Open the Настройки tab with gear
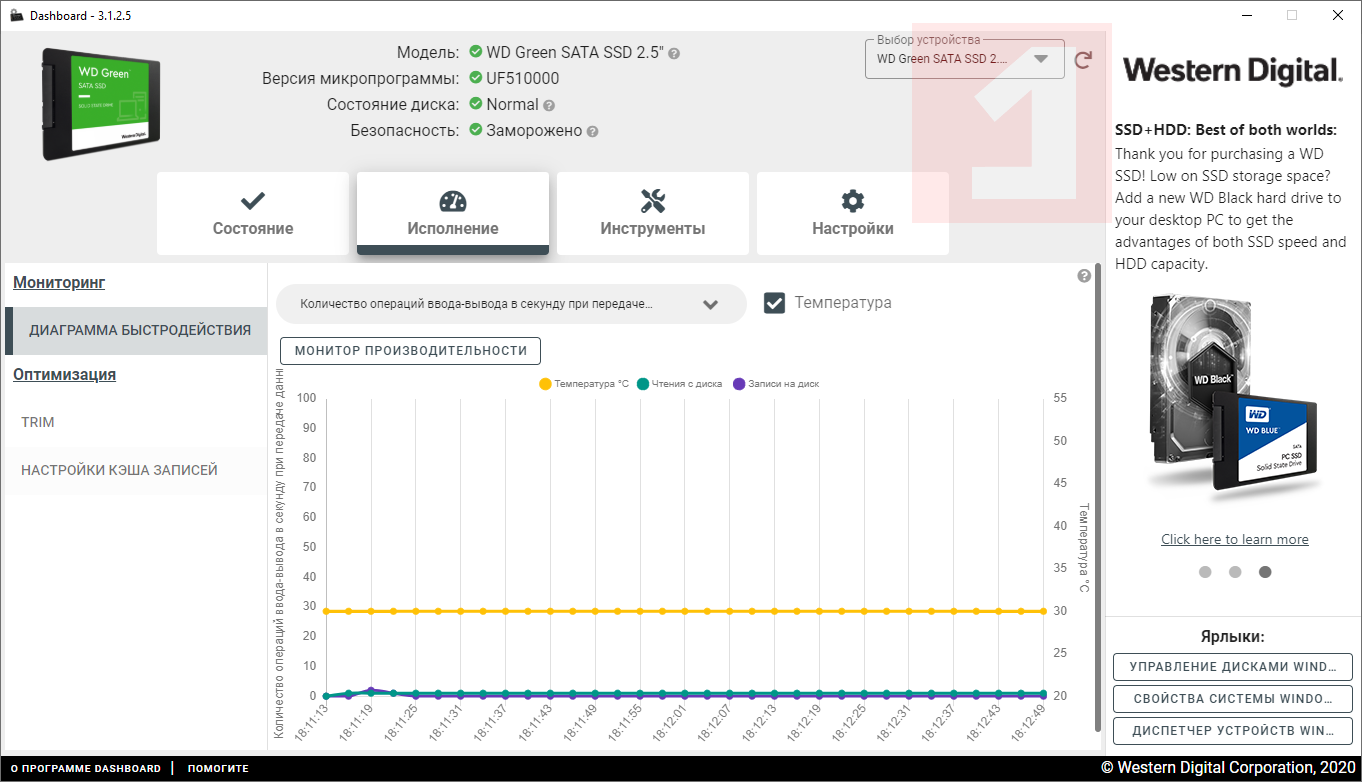Screen dimensions: 1362x782 (853, 213)
